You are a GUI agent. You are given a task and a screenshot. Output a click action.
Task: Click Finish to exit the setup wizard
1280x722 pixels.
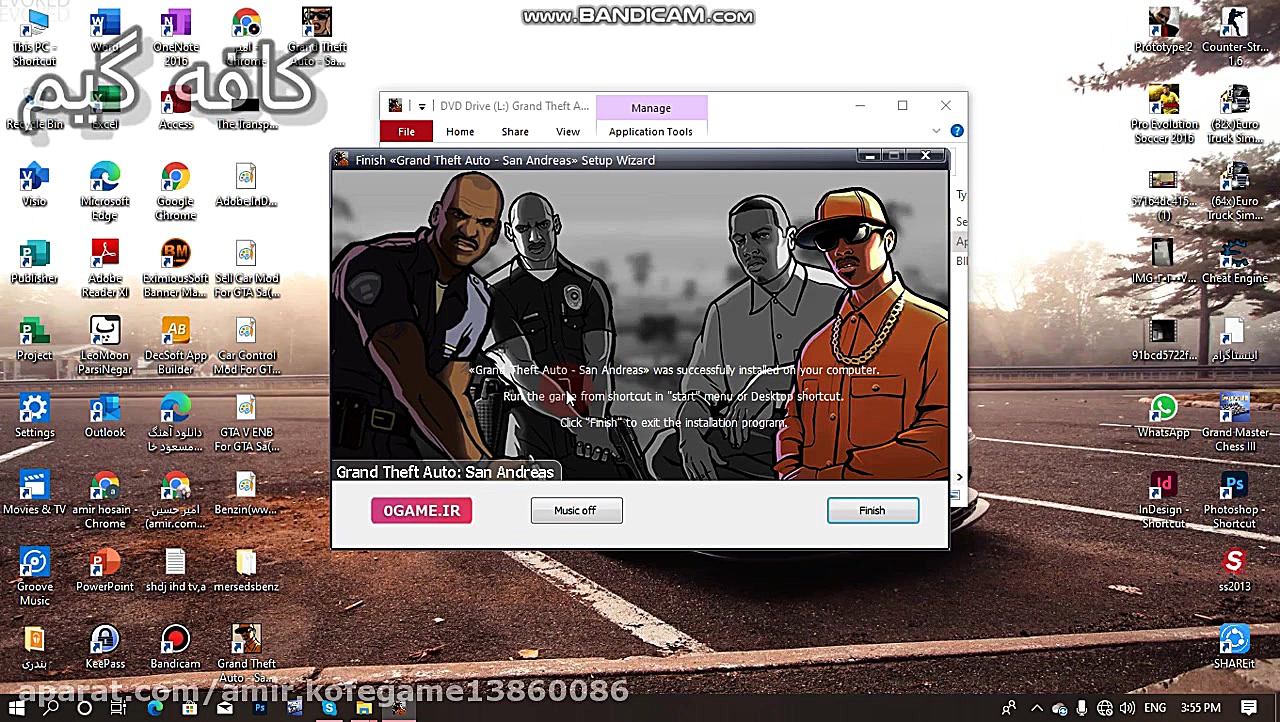click(x=872, y=511)
